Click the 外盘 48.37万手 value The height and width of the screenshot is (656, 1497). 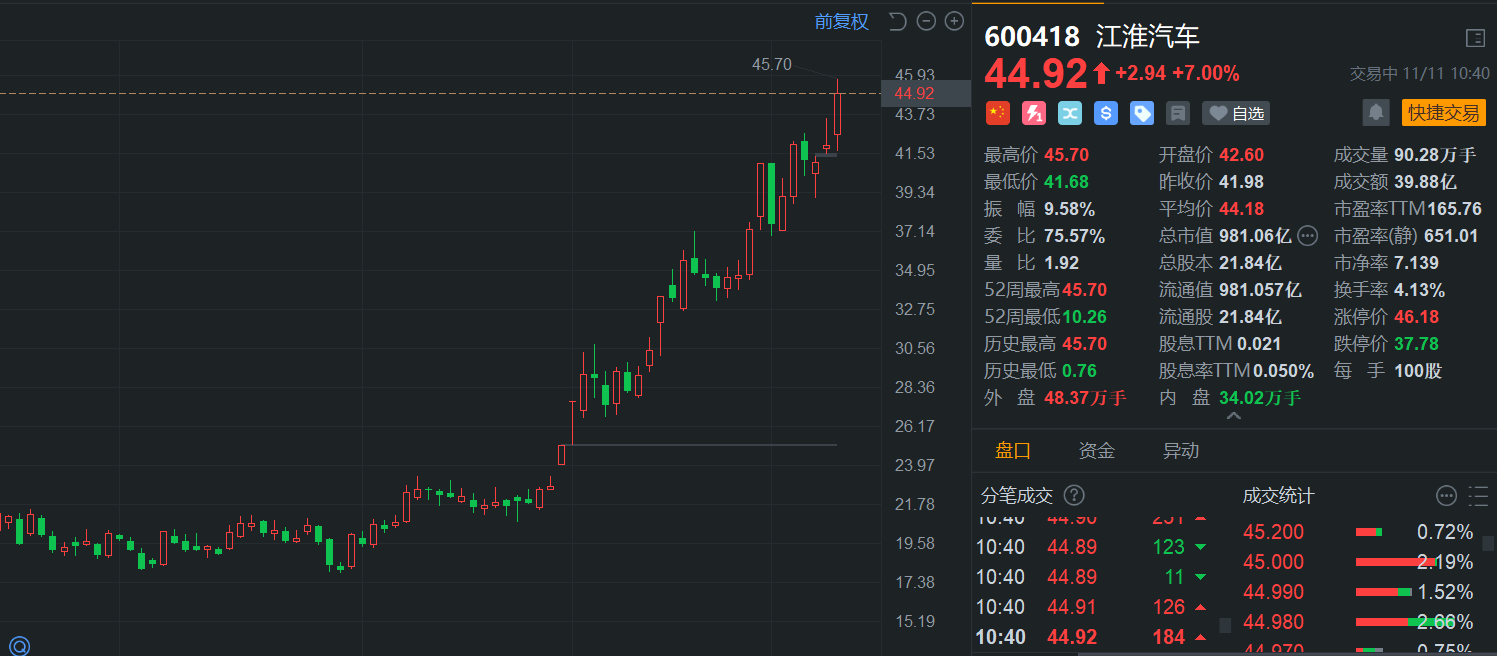(x=1085, y=398)
